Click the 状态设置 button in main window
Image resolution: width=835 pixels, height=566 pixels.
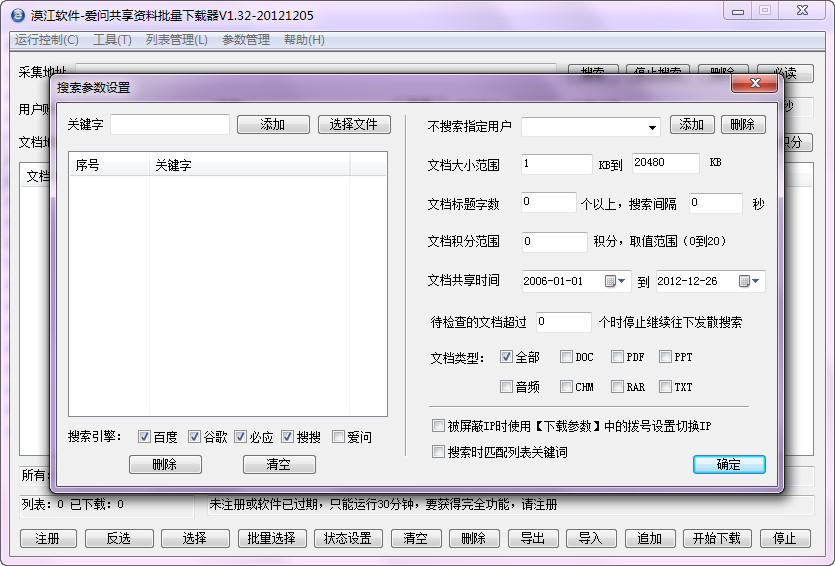tap(348, 538)
